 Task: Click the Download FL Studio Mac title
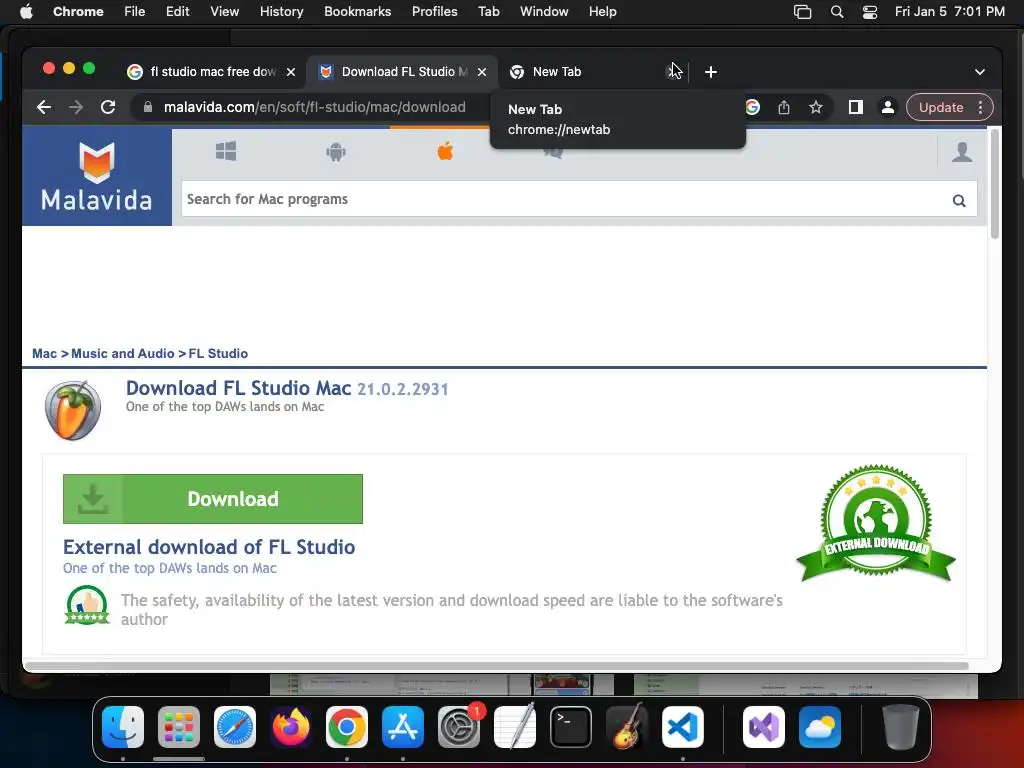tap(238, 388)
